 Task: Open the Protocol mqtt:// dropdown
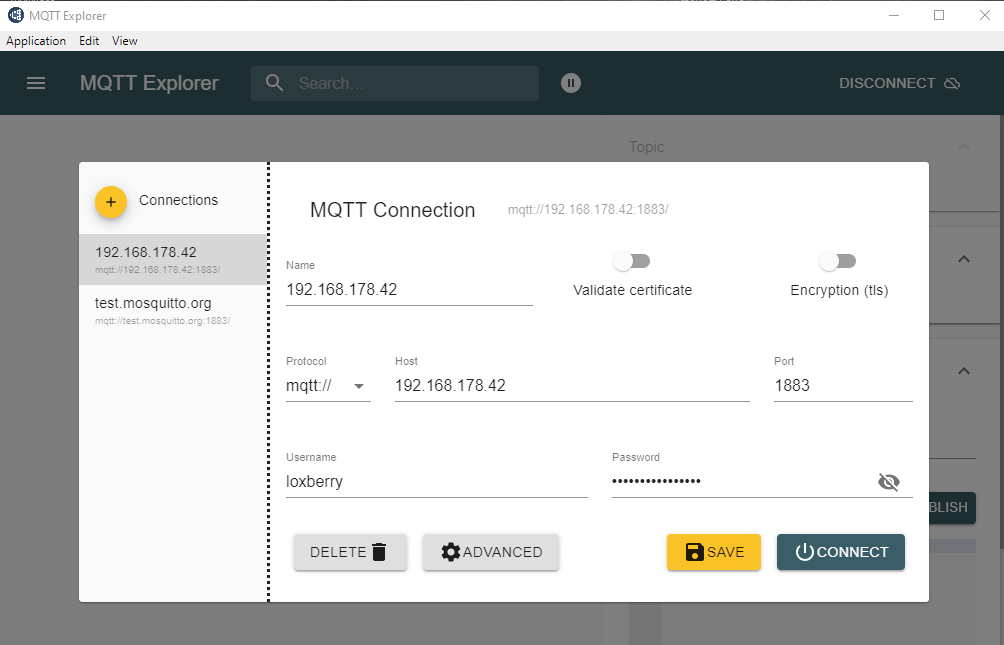[328, 386]
